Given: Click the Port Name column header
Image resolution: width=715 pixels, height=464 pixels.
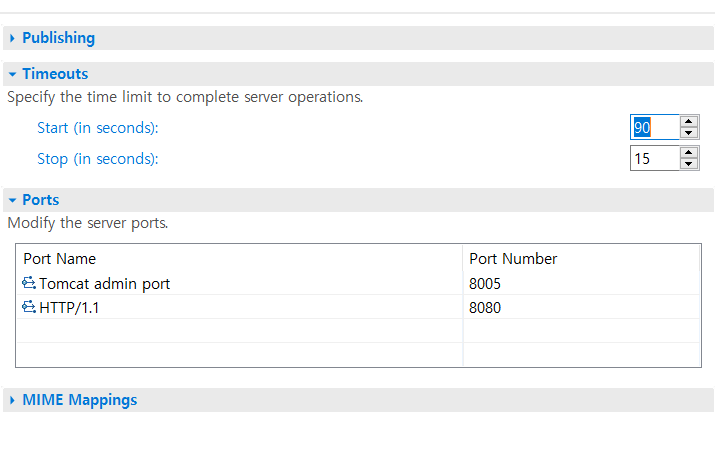Looking at the screenshot, I should pos(60,258).
